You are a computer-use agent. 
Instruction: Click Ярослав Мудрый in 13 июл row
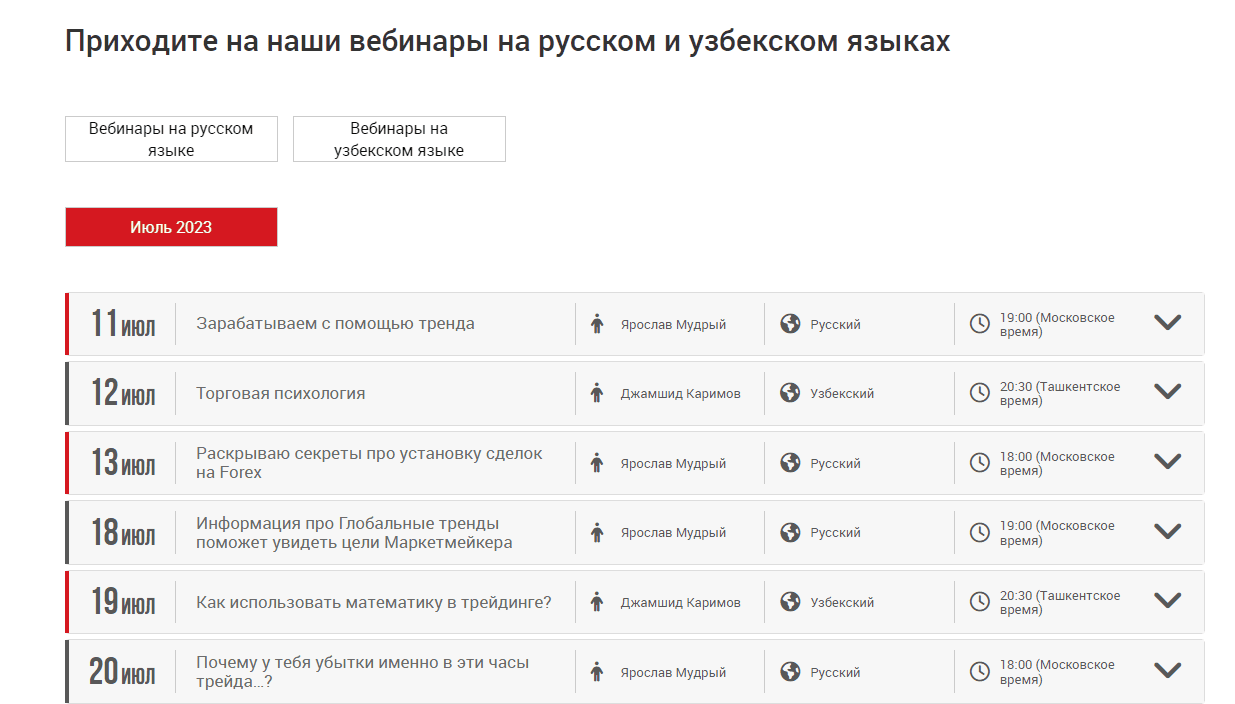[673, 463]
